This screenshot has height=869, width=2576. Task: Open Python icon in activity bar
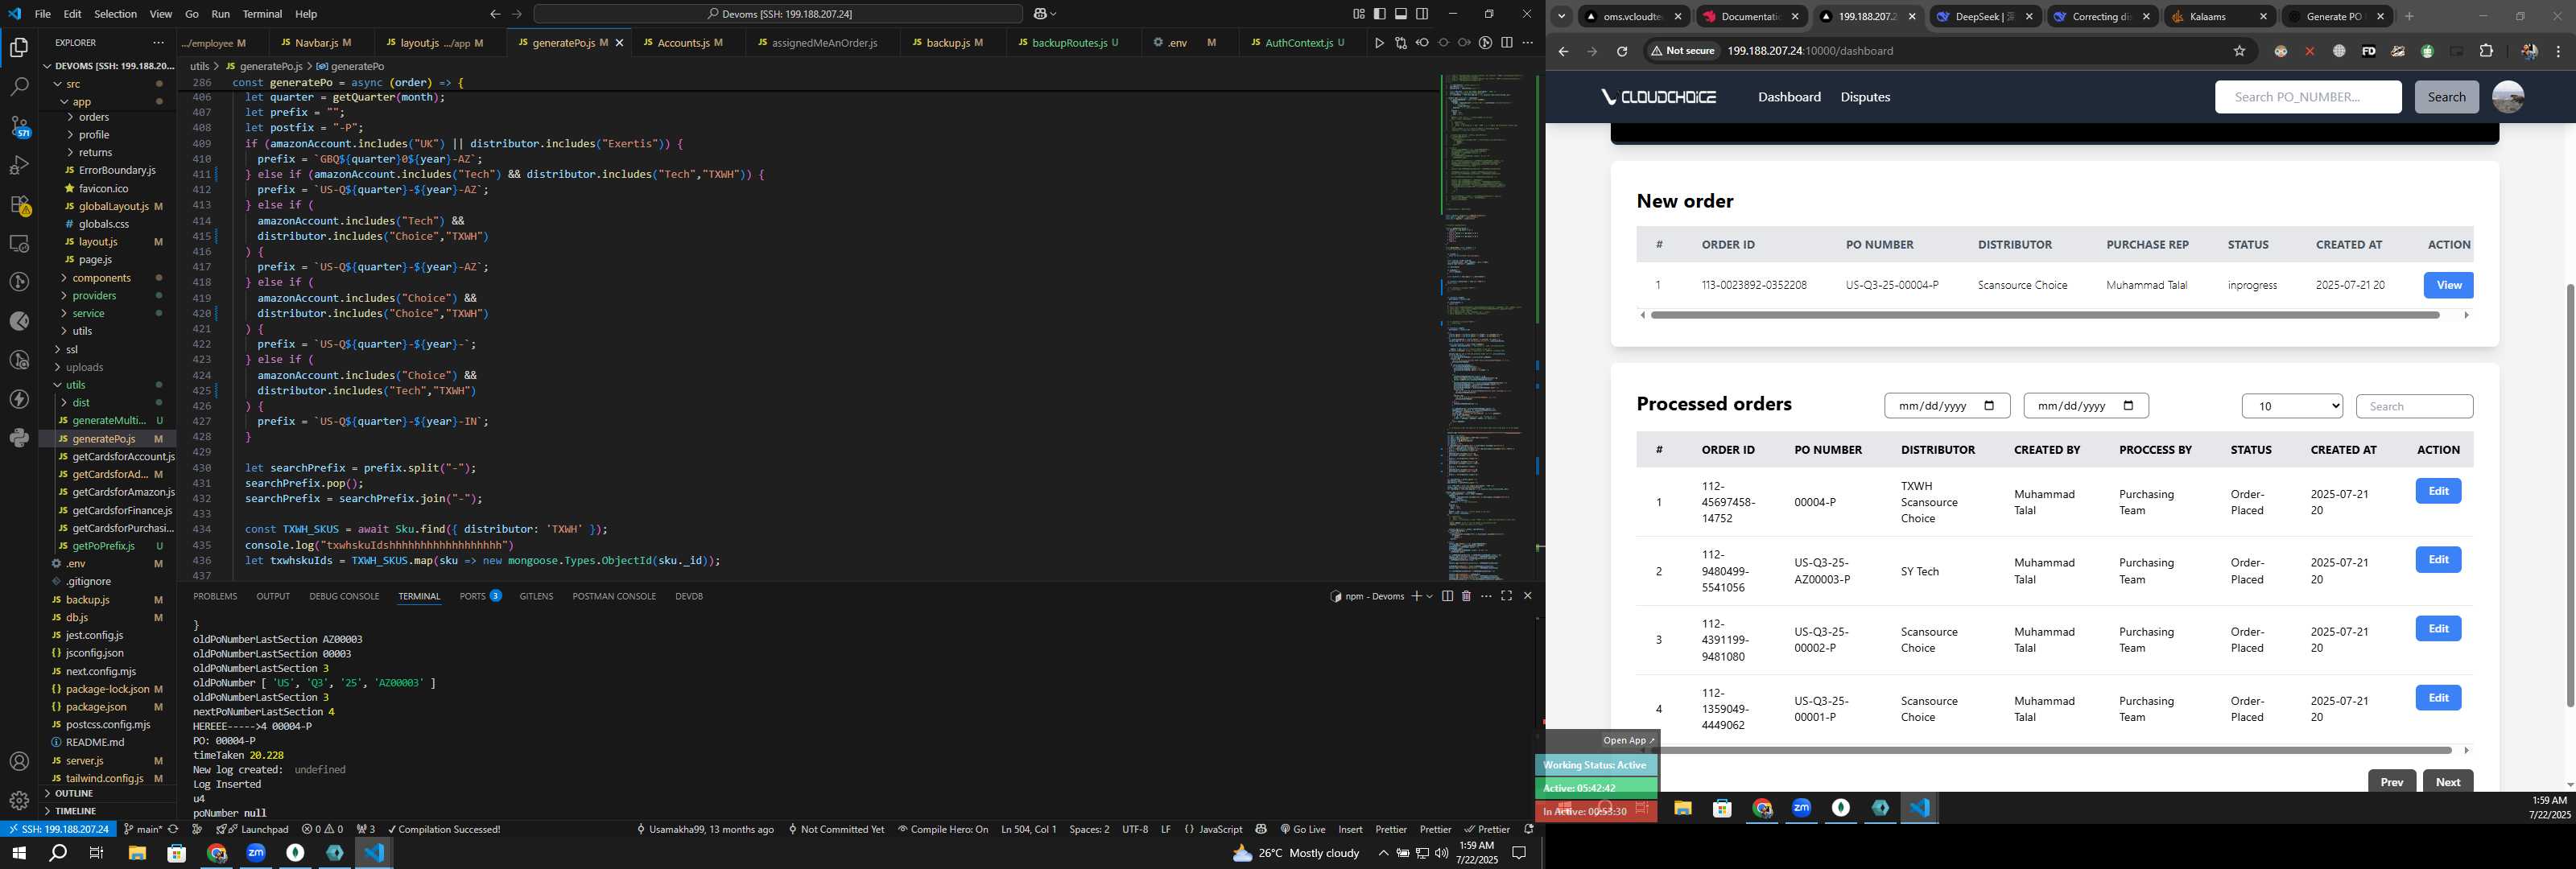19,438
